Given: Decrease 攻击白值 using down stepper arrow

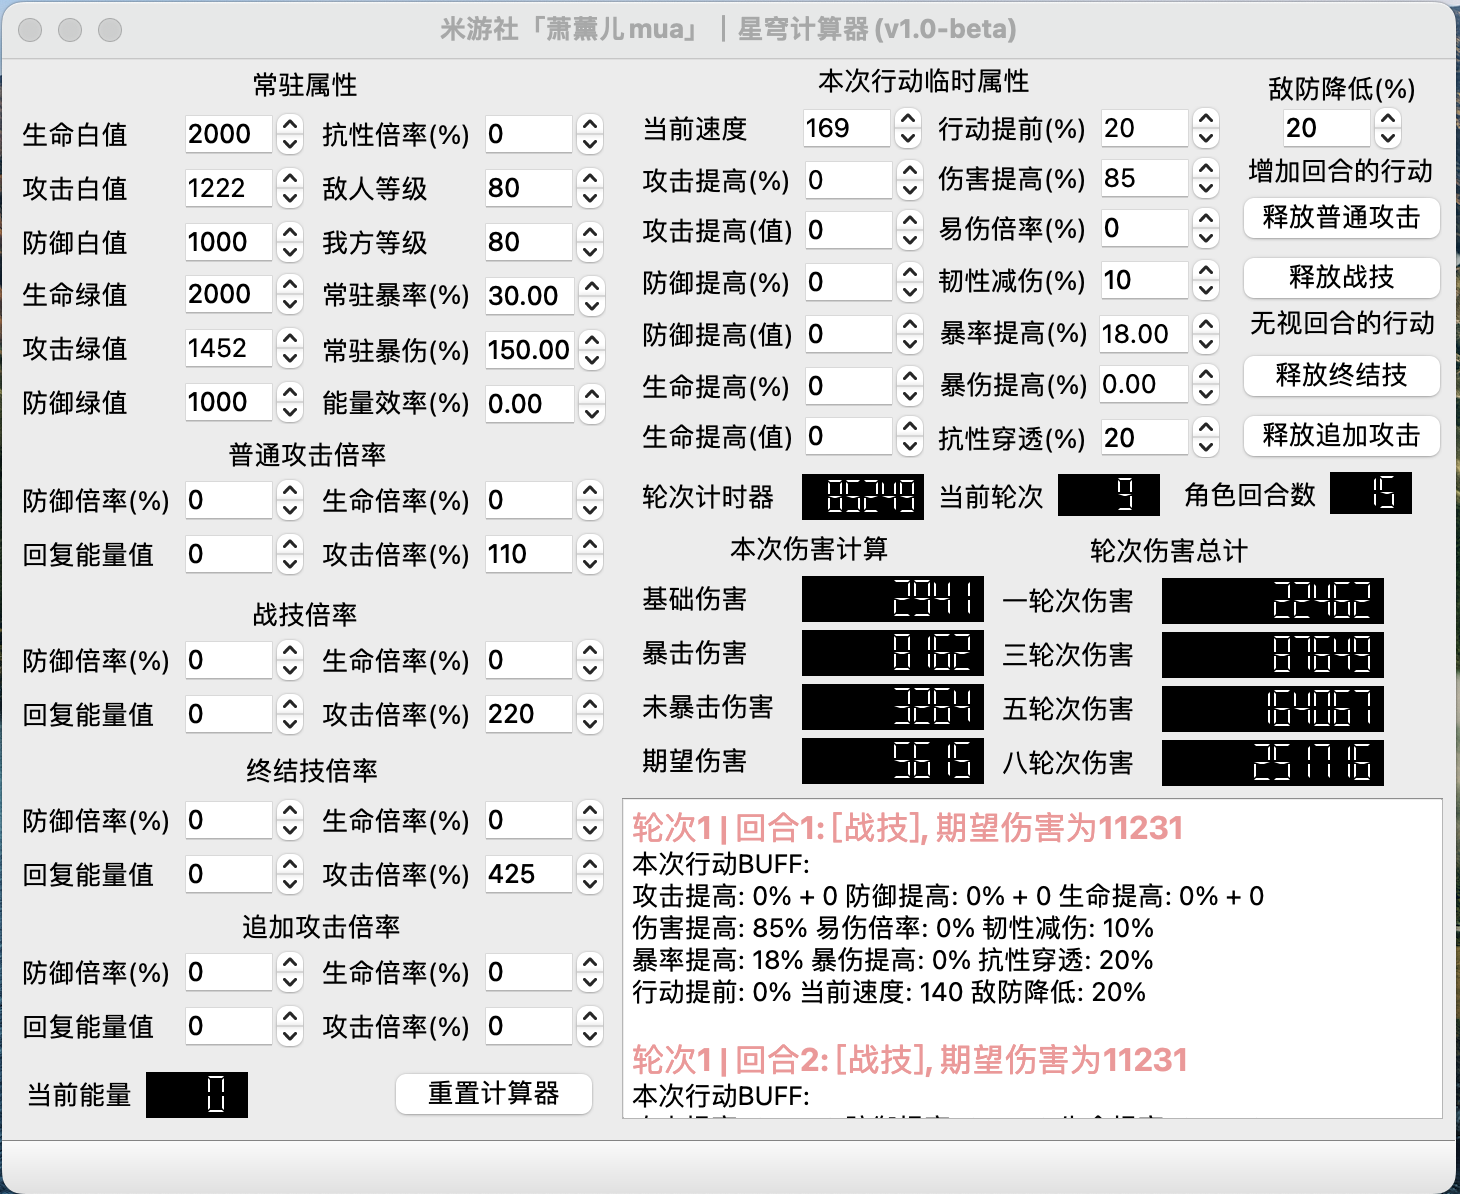Looking at the screenshot, I should pos(290,198).
